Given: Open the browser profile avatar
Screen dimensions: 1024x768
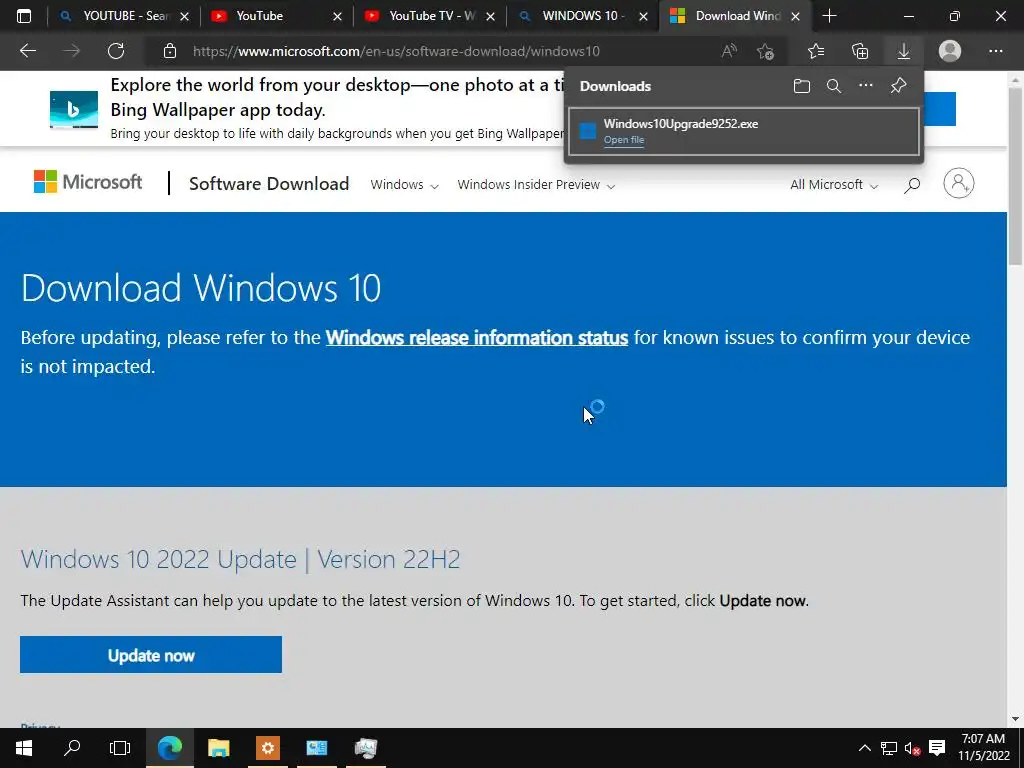Looking at the screenshot, I should point(950,51).
